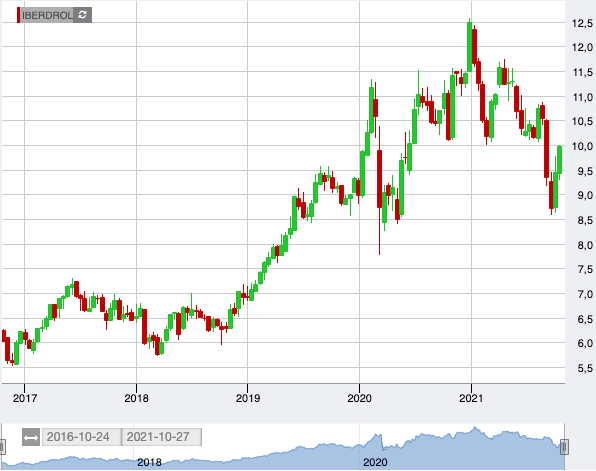Viewport: 596px width, 471px height.
Task: Click the 2019 label on the time axis
Action: tap(248, 398)
